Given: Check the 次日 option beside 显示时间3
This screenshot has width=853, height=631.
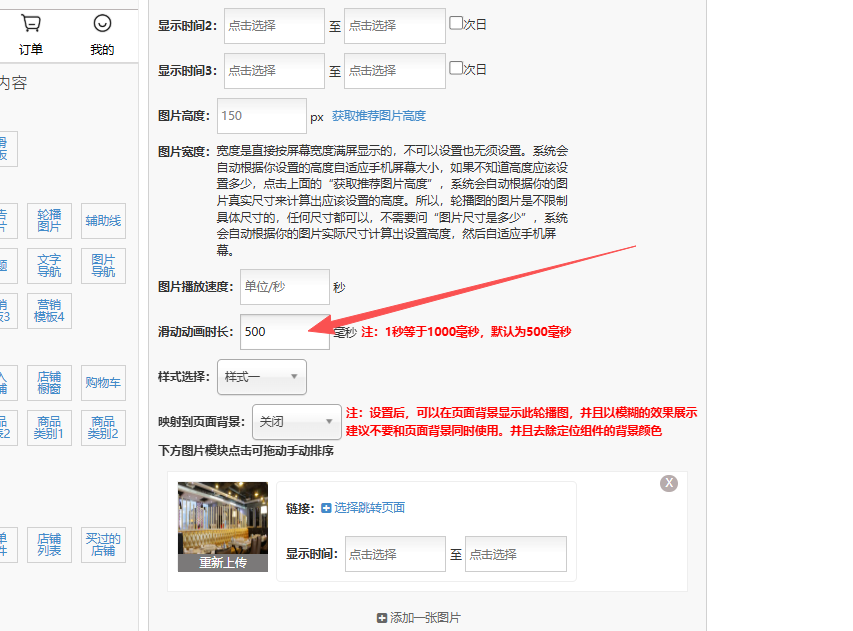Looking at the screenshot, I should (x=455, y=70).
